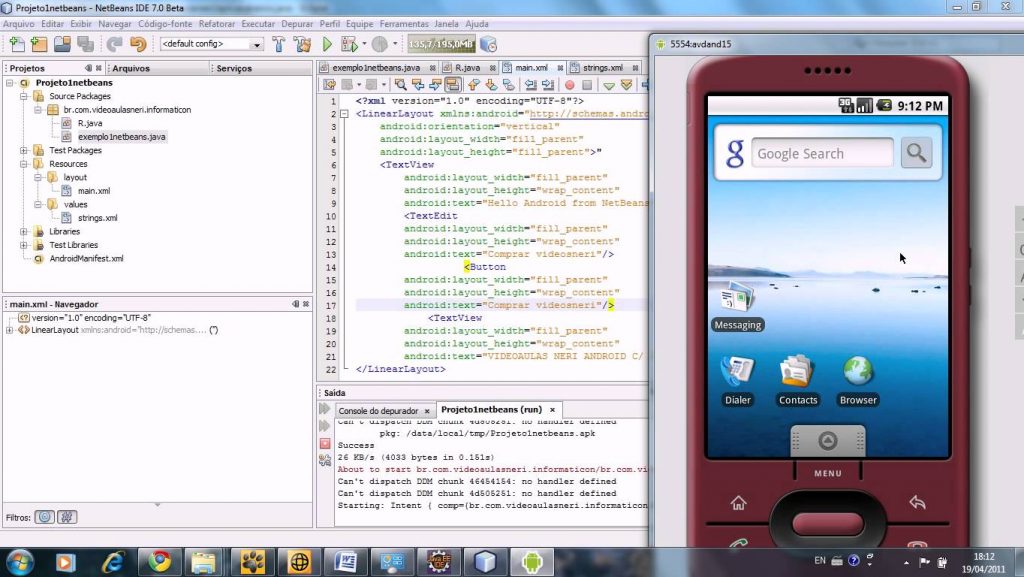Click the Google Search field in emulator
This screenshot has height=577, width=1024.
click(822, 153)
